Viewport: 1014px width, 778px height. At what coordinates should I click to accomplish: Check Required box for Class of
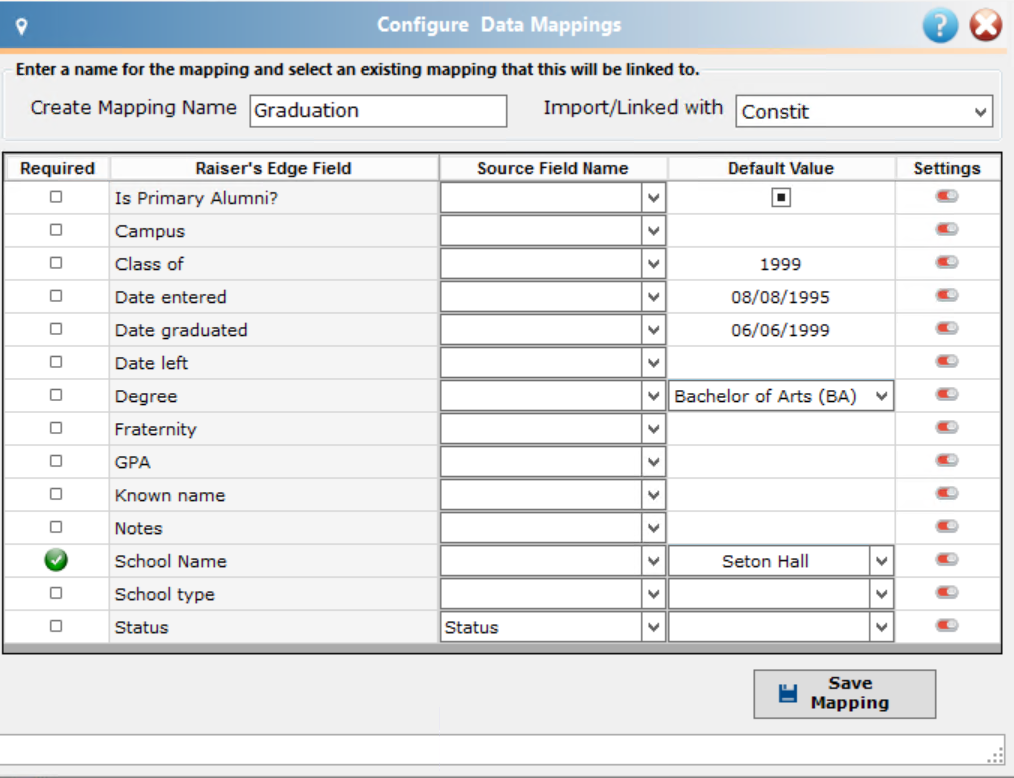coord(56,263)
